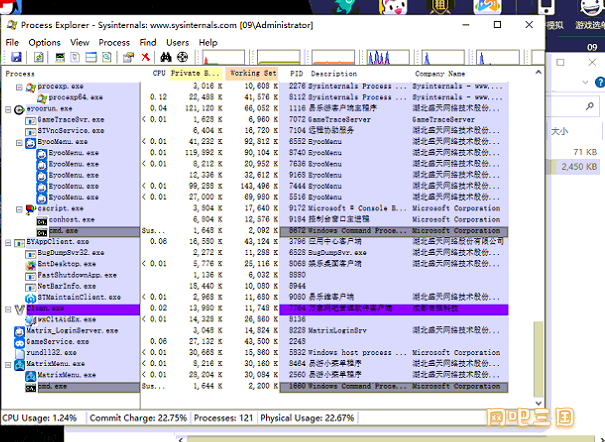Collapse the Clsmn.exe tree node
Image resolution: width=605 pixels, height=442 pixels.
[8, 309]
